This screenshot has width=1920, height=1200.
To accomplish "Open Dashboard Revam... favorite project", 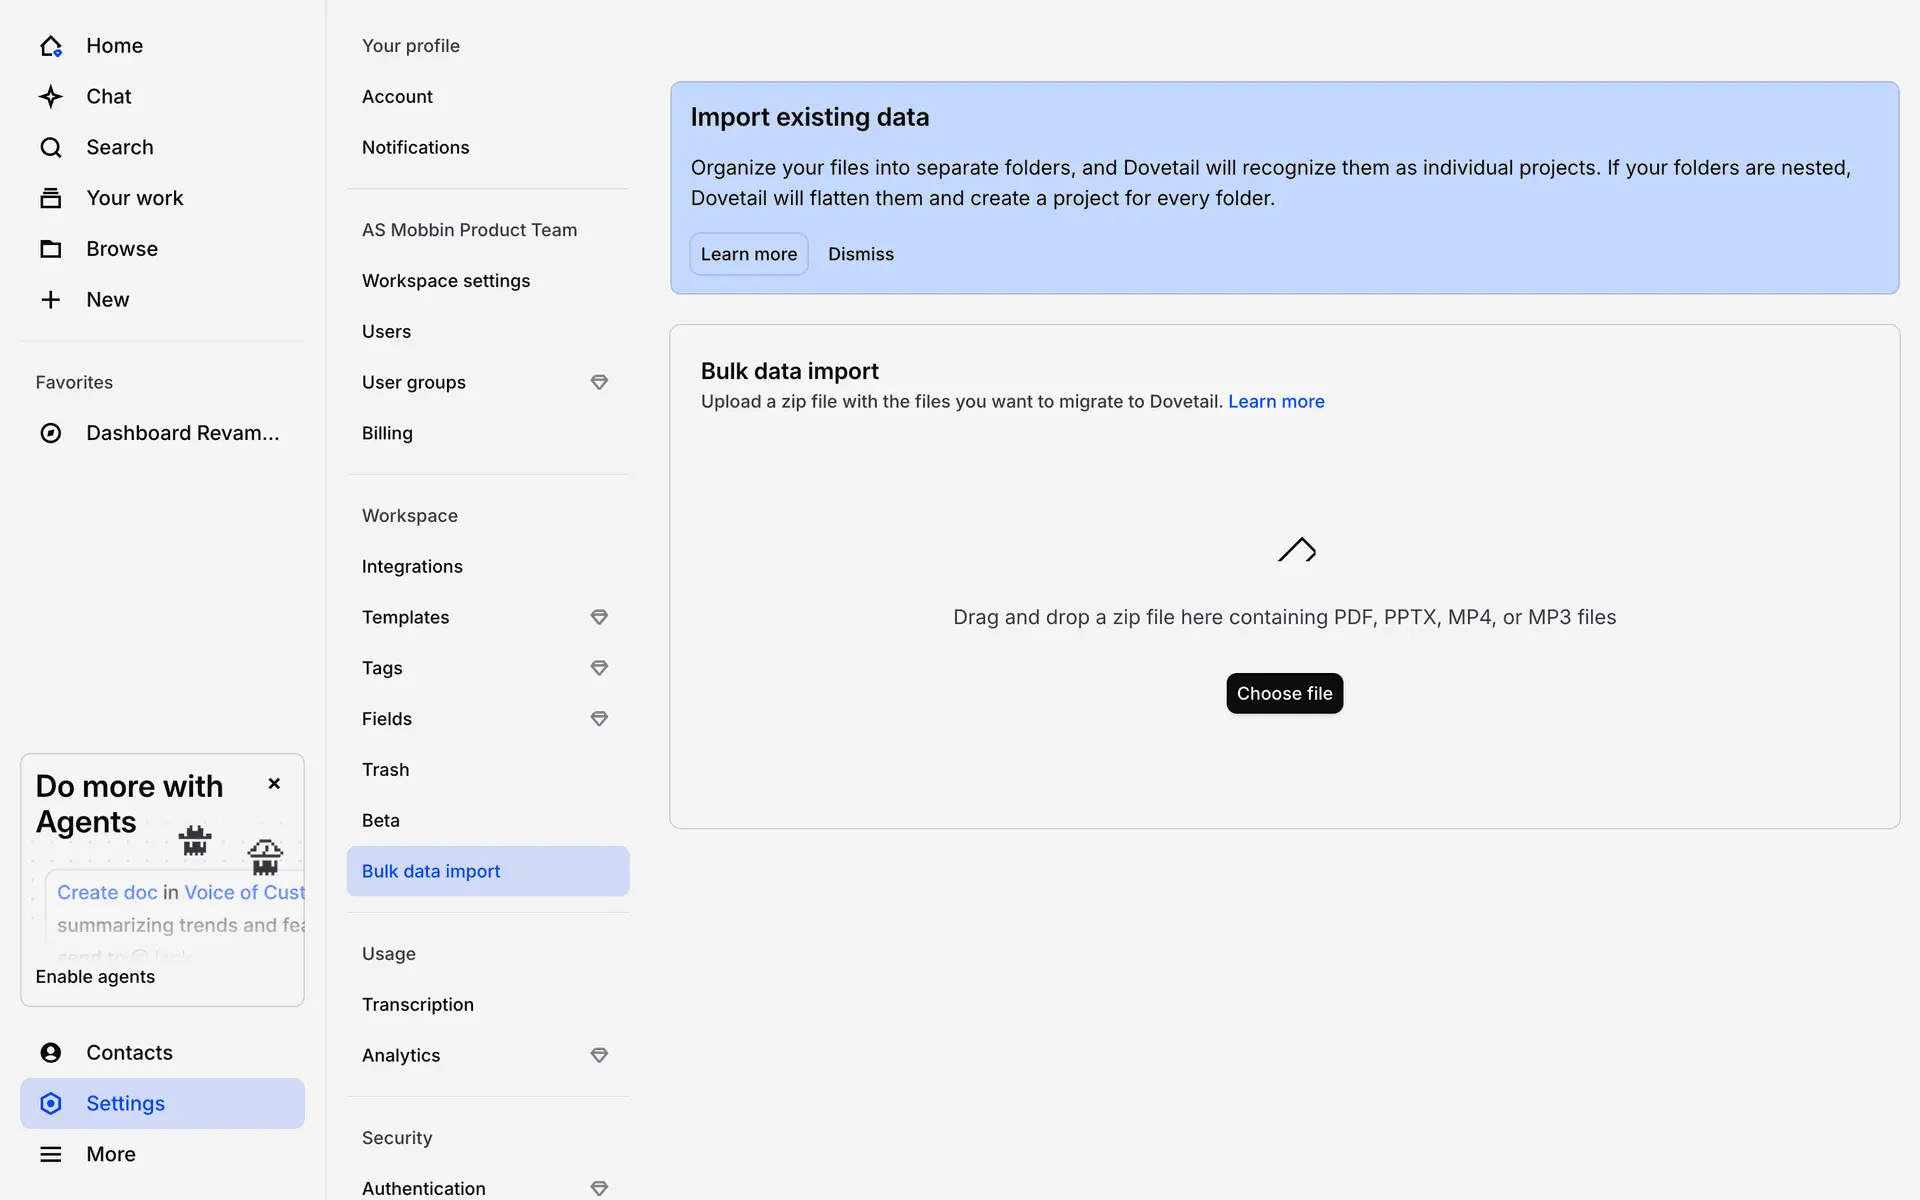I will [182, 433].
